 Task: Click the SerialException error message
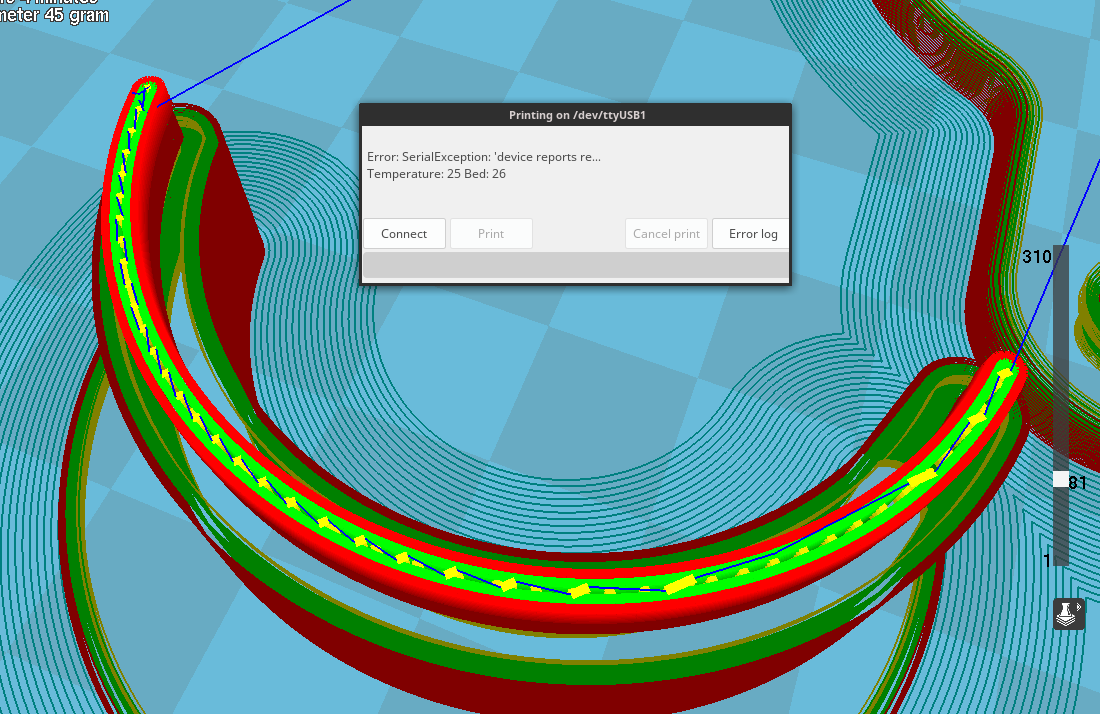[484, 157]
